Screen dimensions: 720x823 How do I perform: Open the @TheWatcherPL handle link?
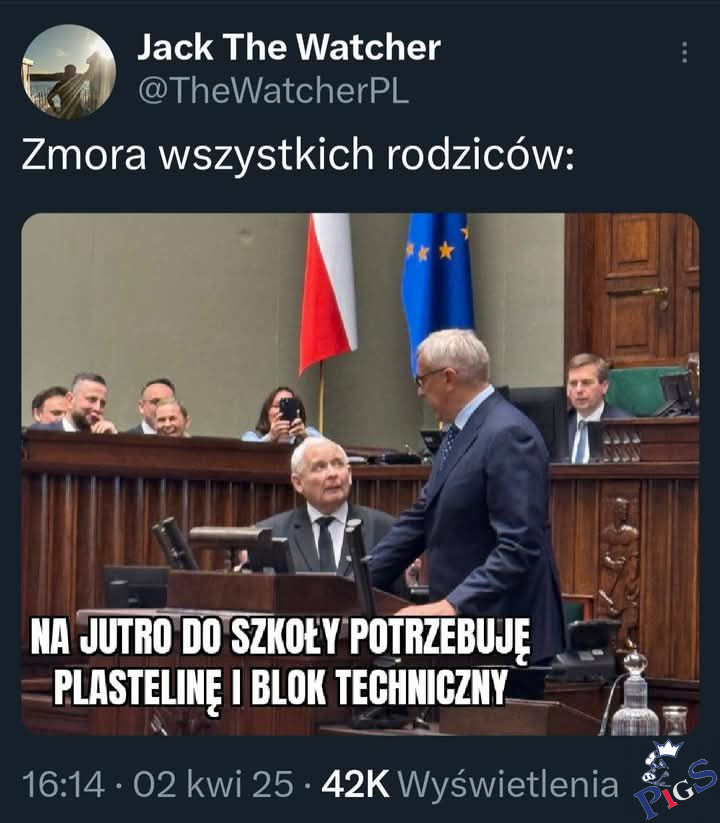[273, 90]
